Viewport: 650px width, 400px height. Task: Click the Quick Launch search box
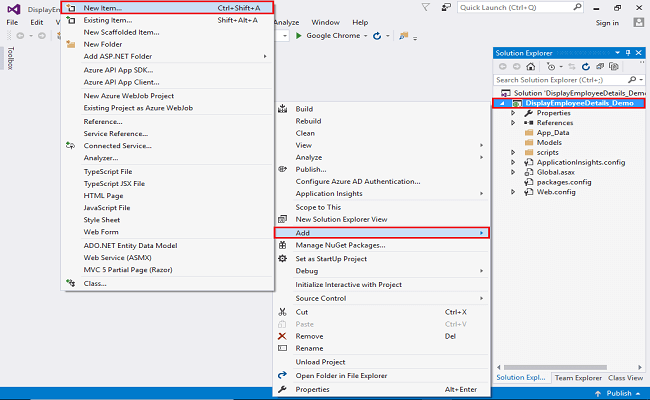click(x=520, y=7)
